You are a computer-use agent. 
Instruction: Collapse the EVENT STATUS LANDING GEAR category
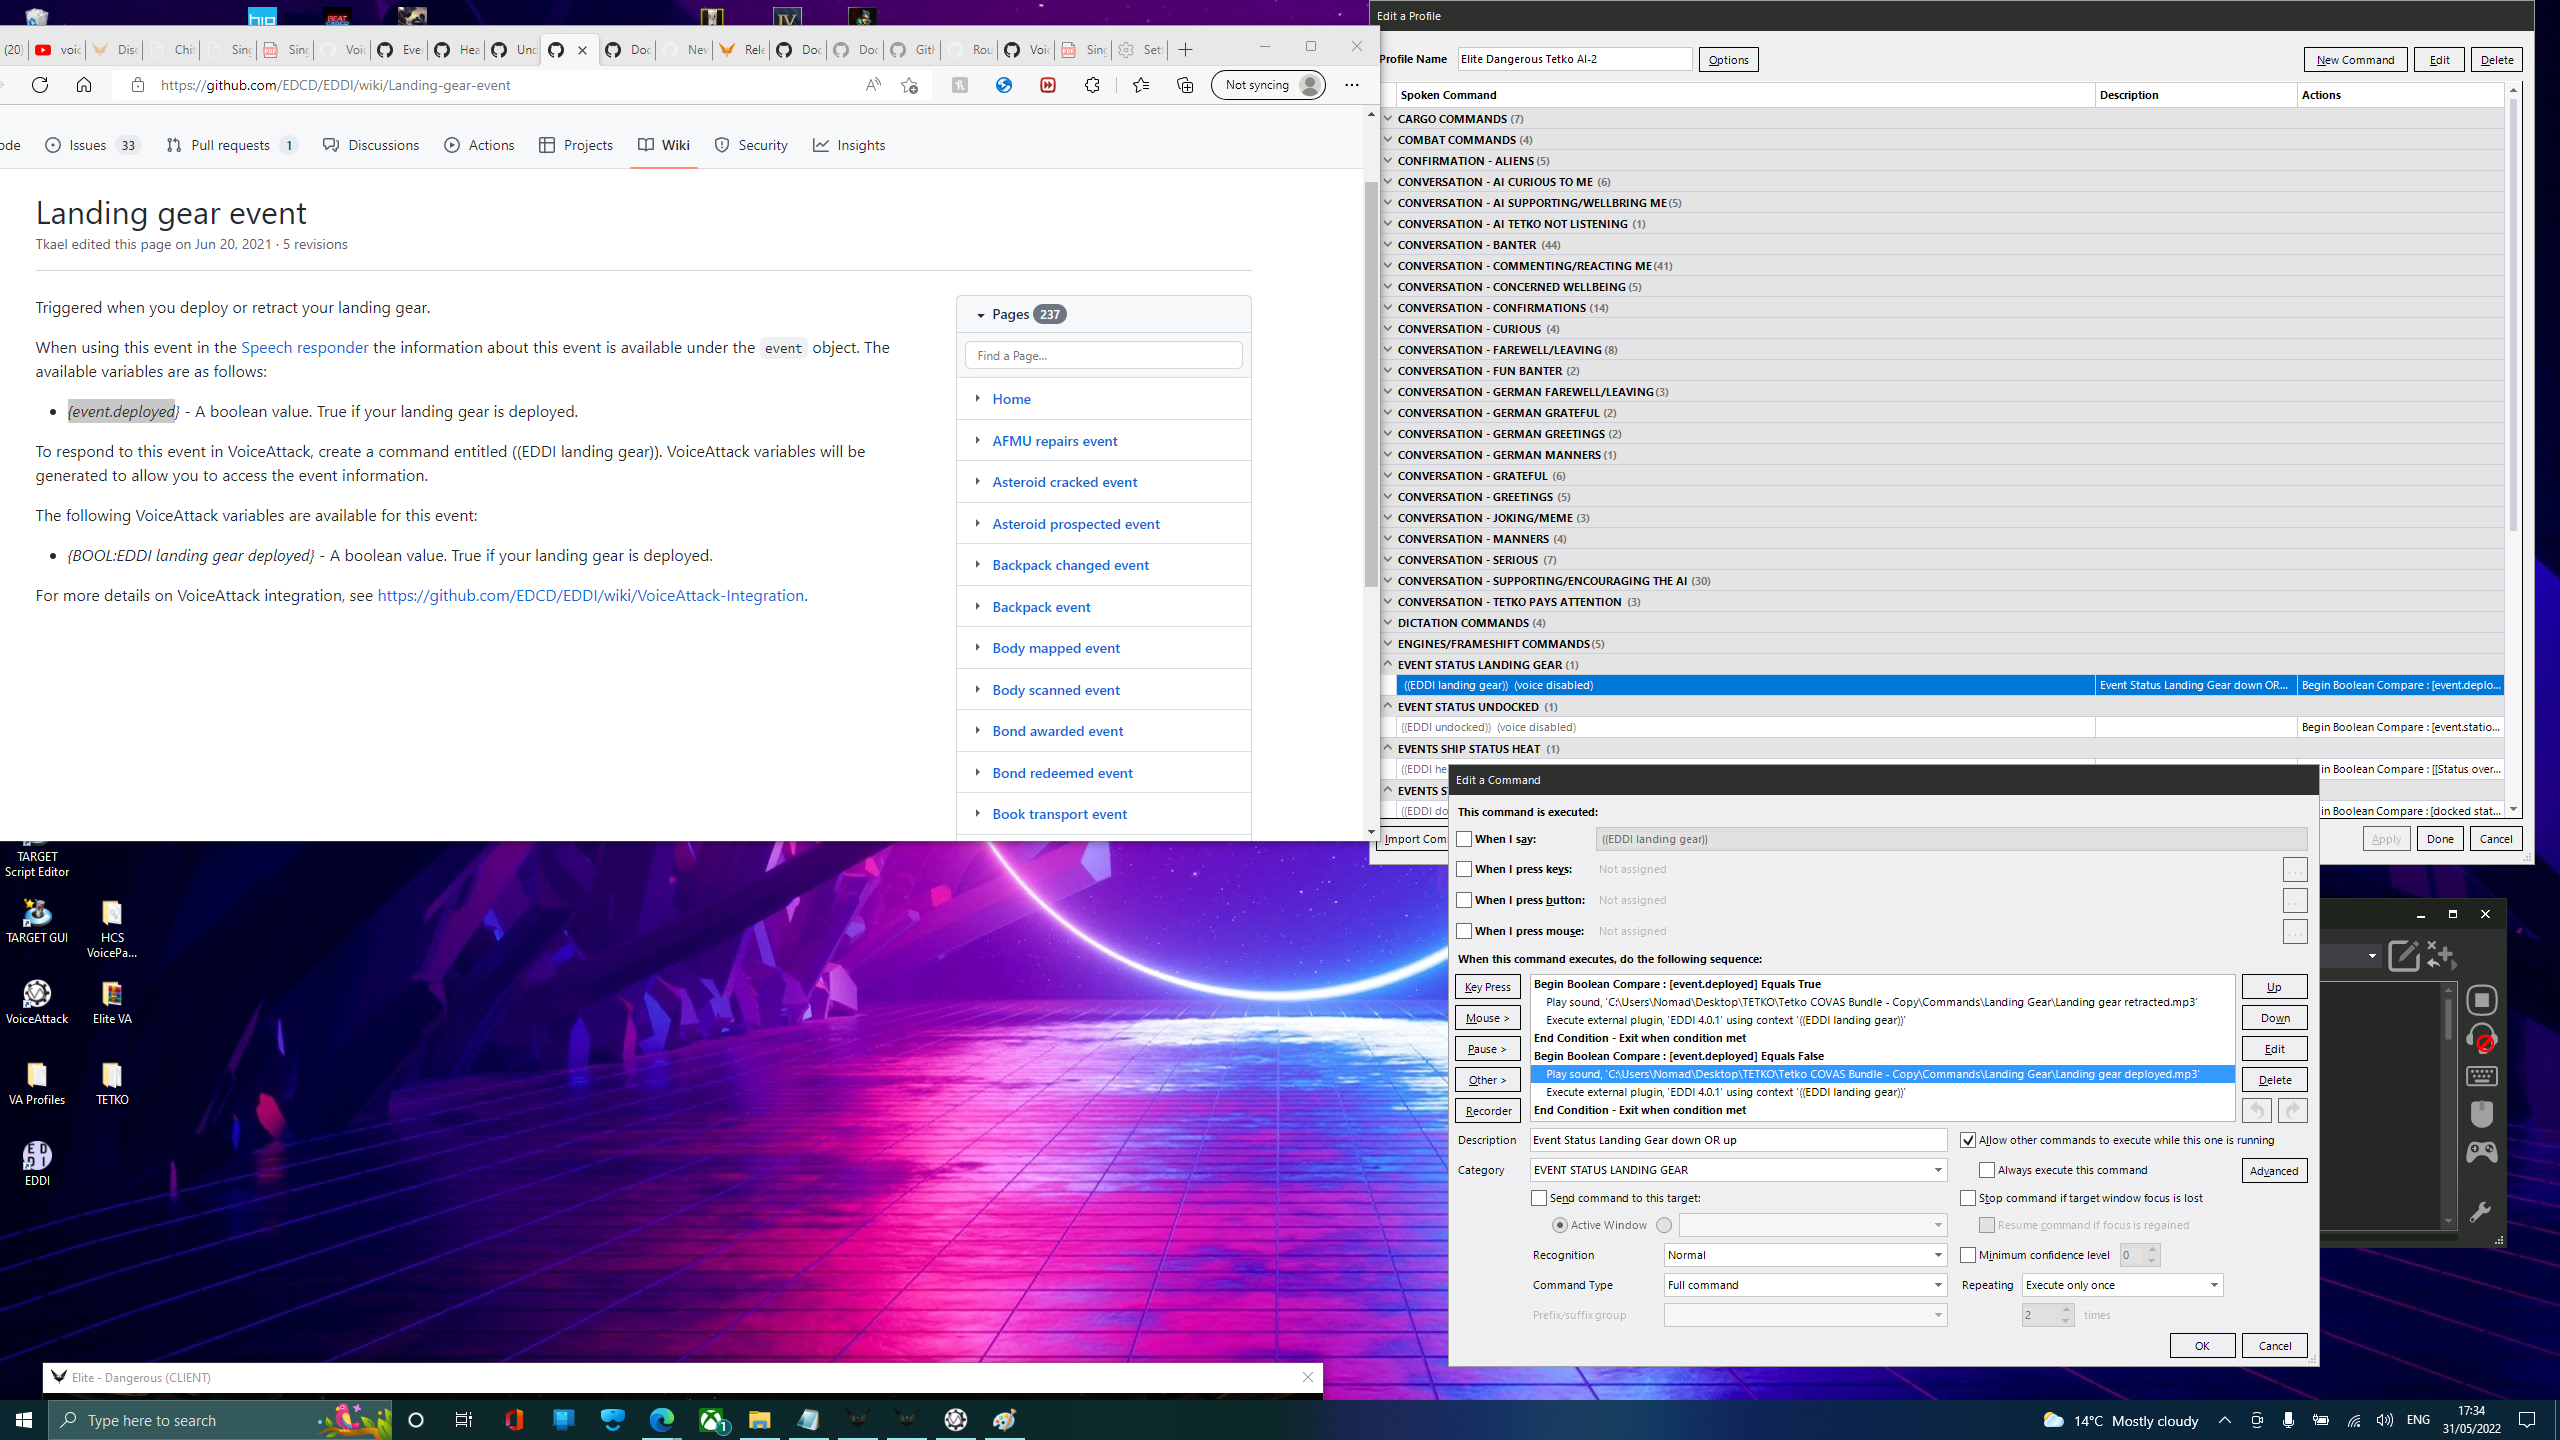click(1388, 664)
